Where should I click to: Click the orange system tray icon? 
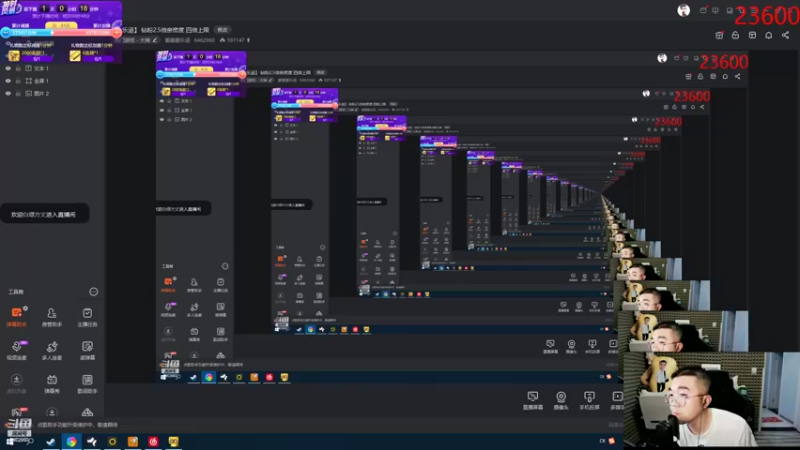tap(612, 441)
